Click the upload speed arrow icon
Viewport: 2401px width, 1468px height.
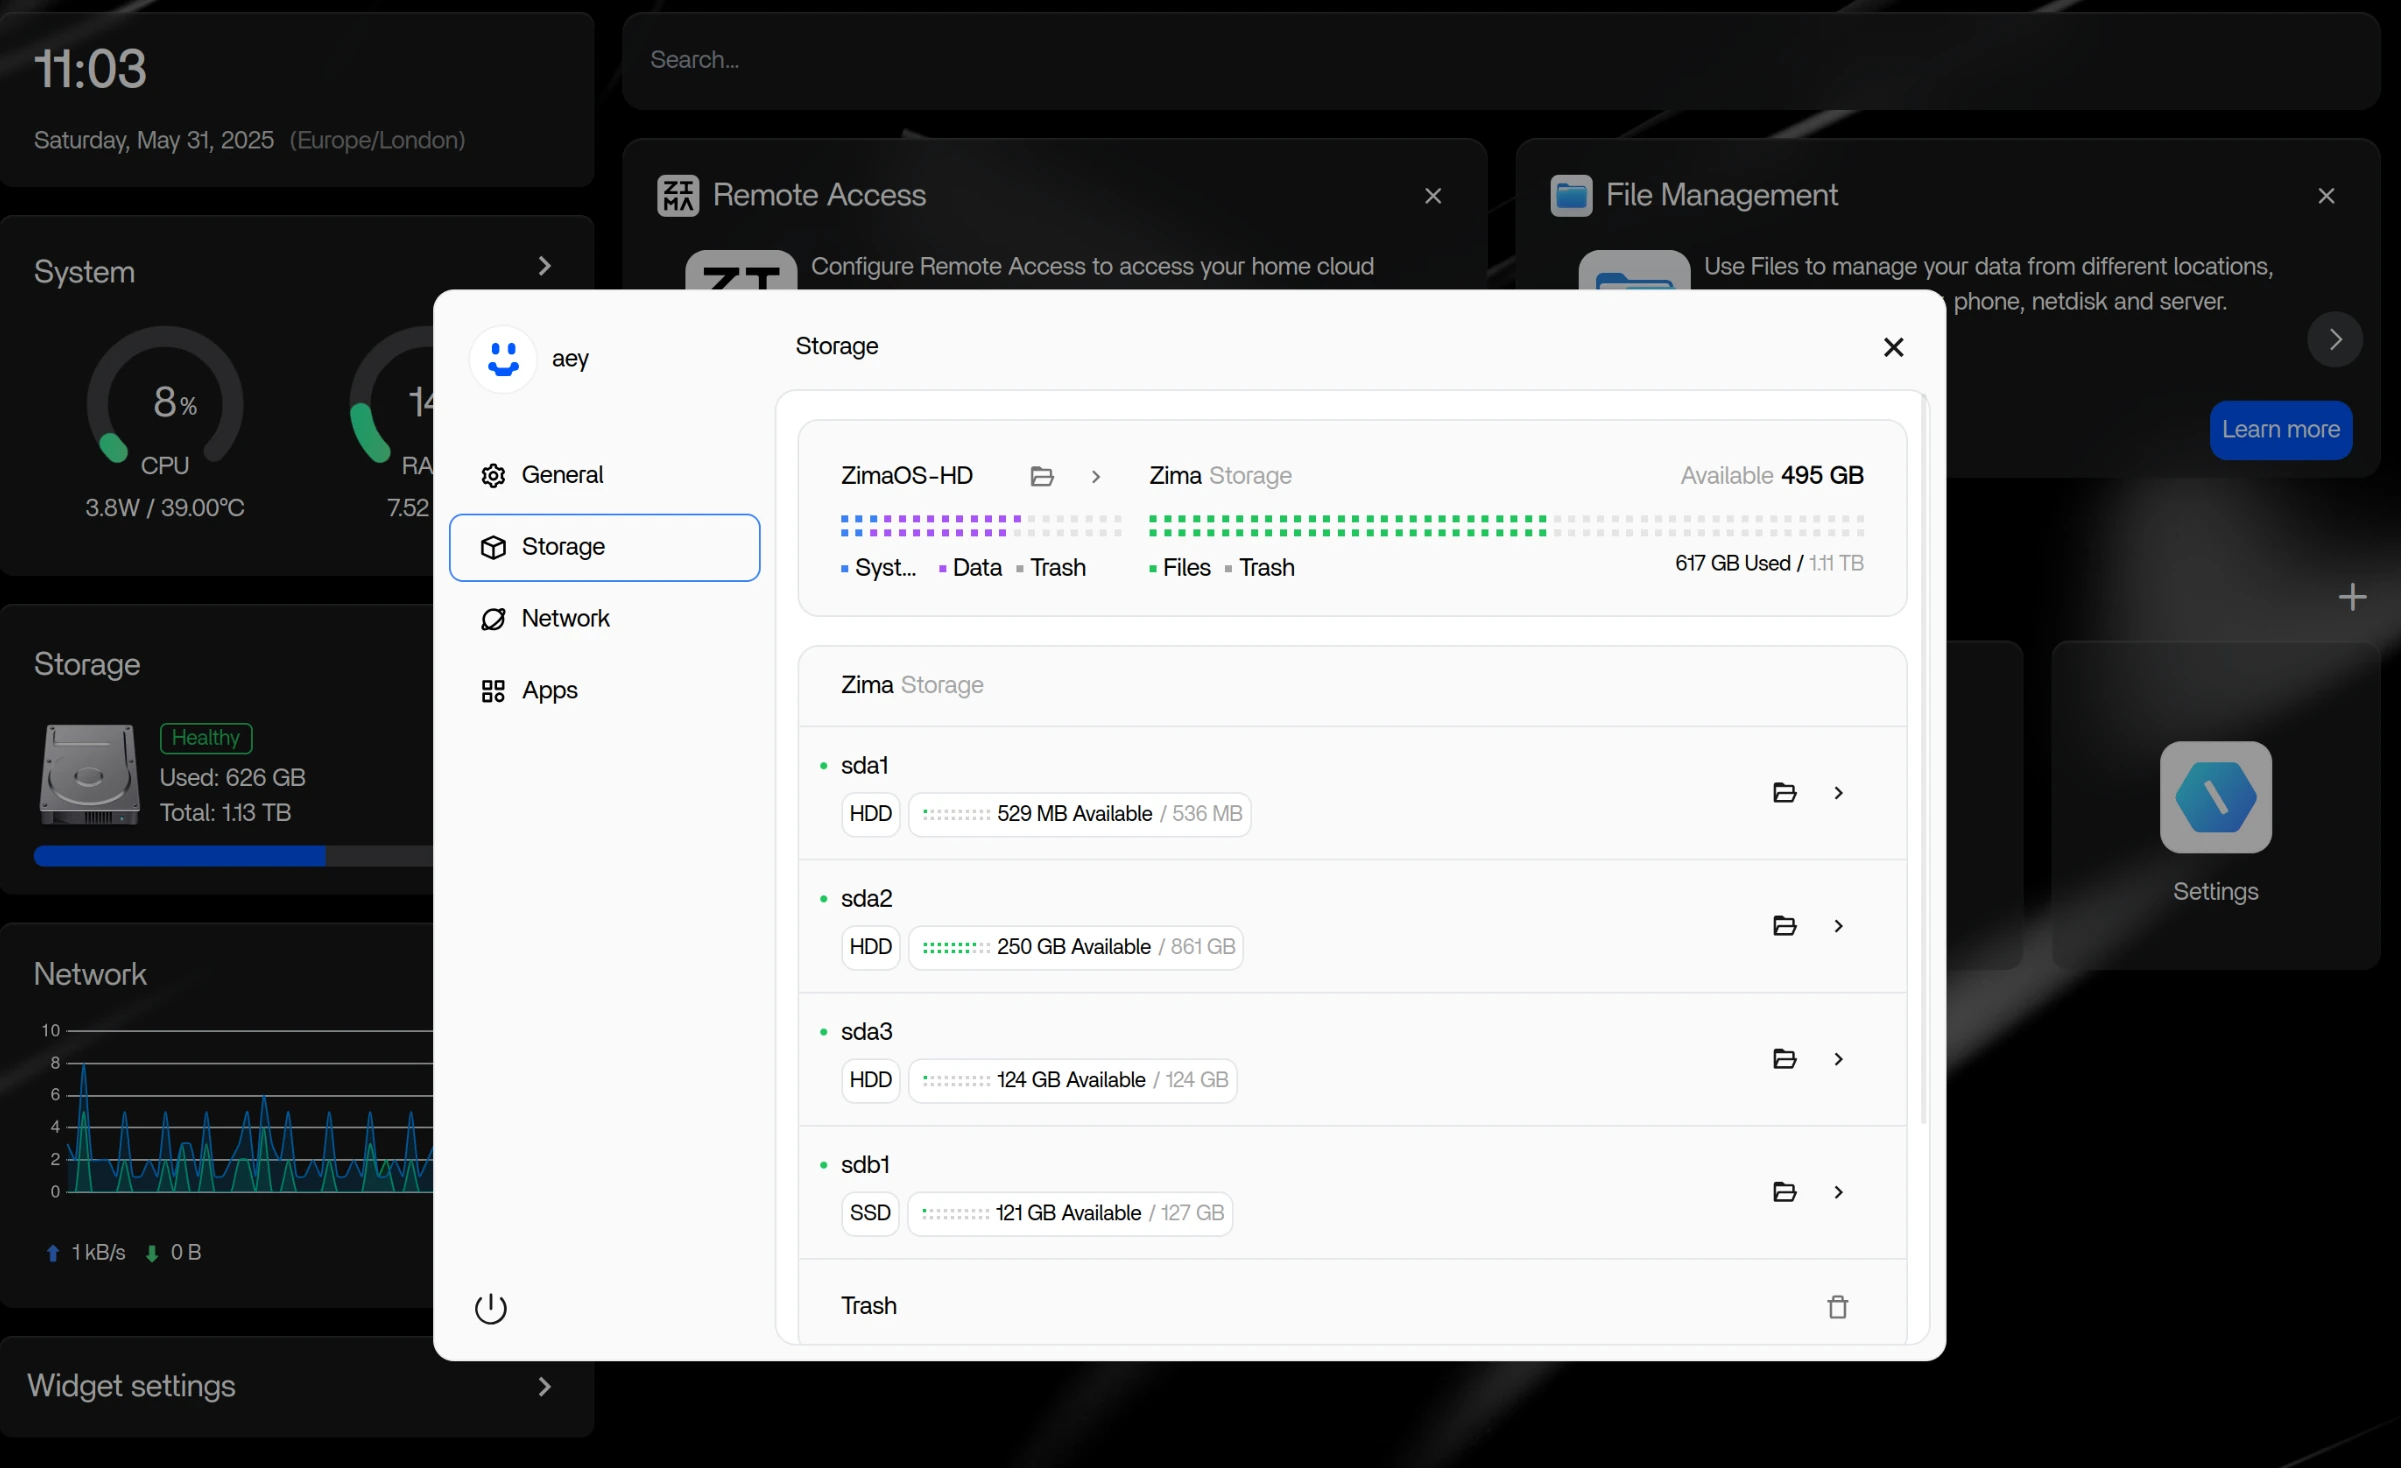coord(53,1253)
